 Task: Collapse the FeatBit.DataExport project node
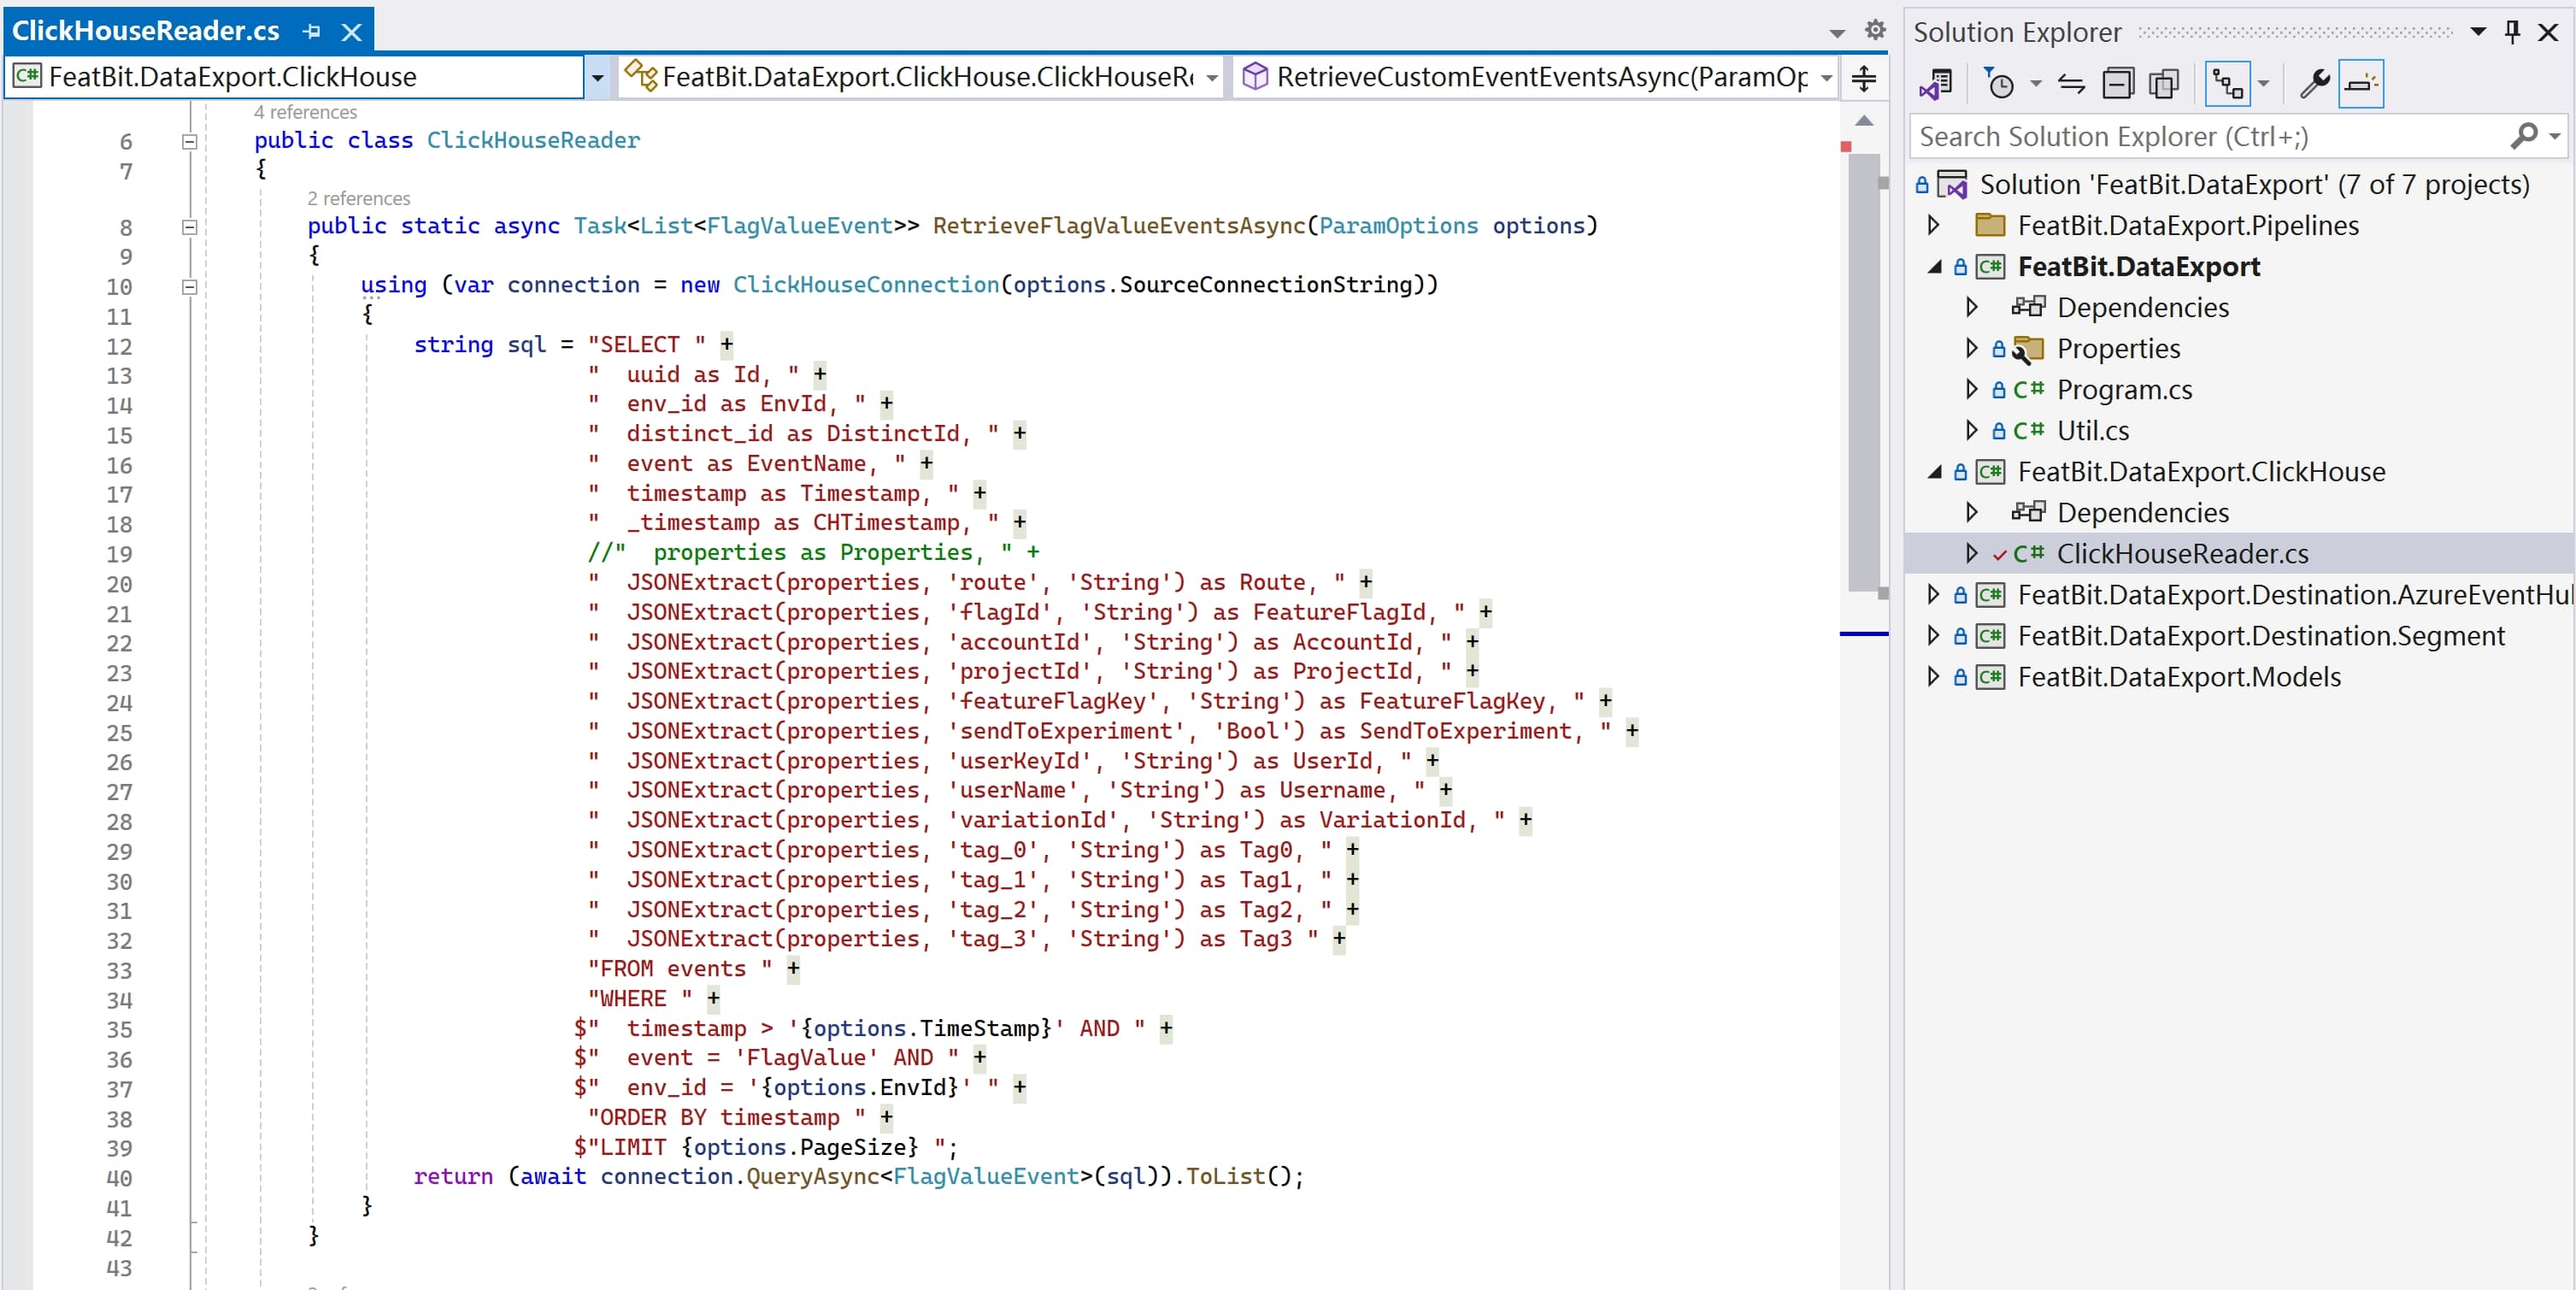tap(1933, 267)
